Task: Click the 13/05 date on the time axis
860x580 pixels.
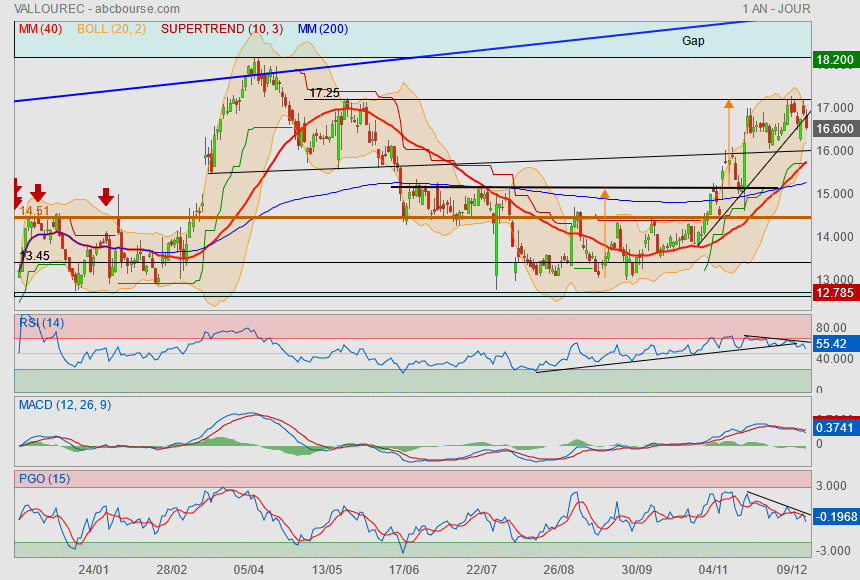Action: click(327, 570)
